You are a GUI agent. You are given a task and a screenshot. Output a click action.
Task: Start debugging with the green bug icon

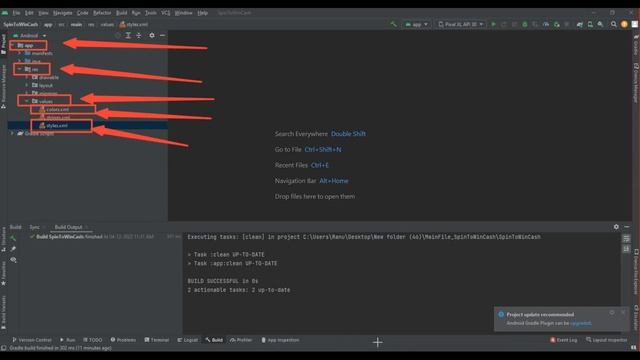click(x=525, y=24)
